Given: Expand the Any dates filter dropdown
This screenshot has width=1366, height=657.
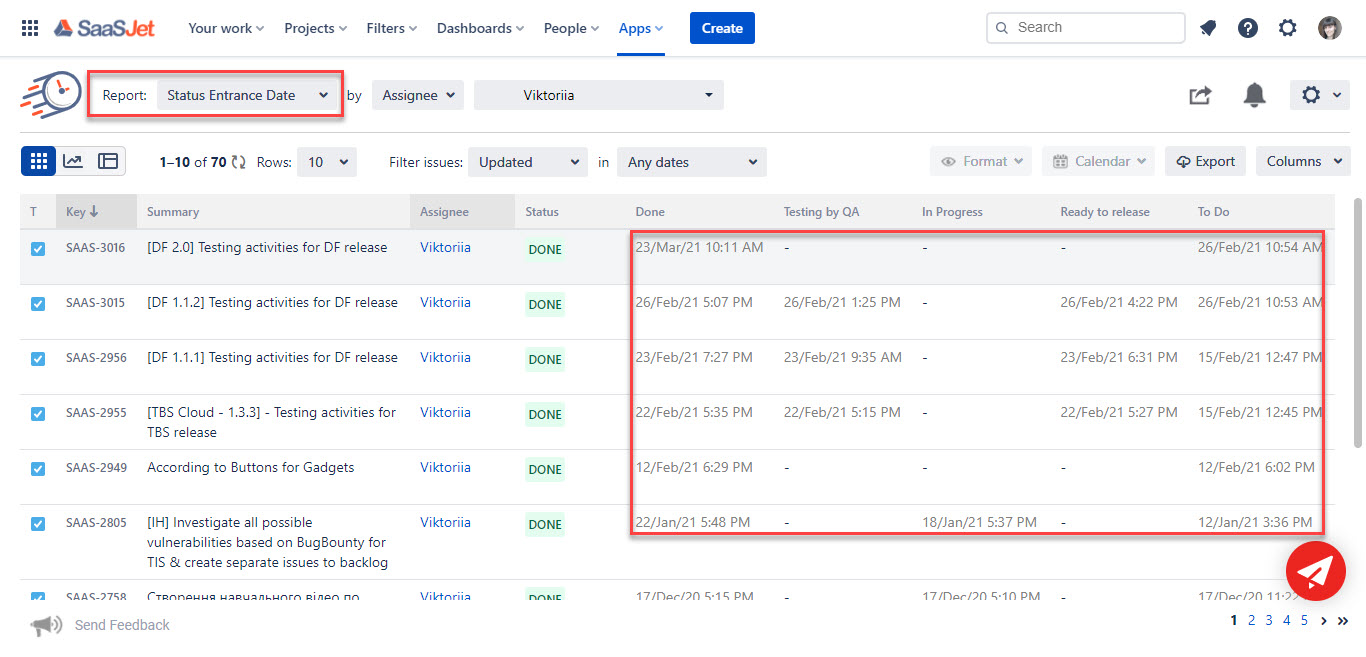Looking at the screenshot, I should [691, 161].
